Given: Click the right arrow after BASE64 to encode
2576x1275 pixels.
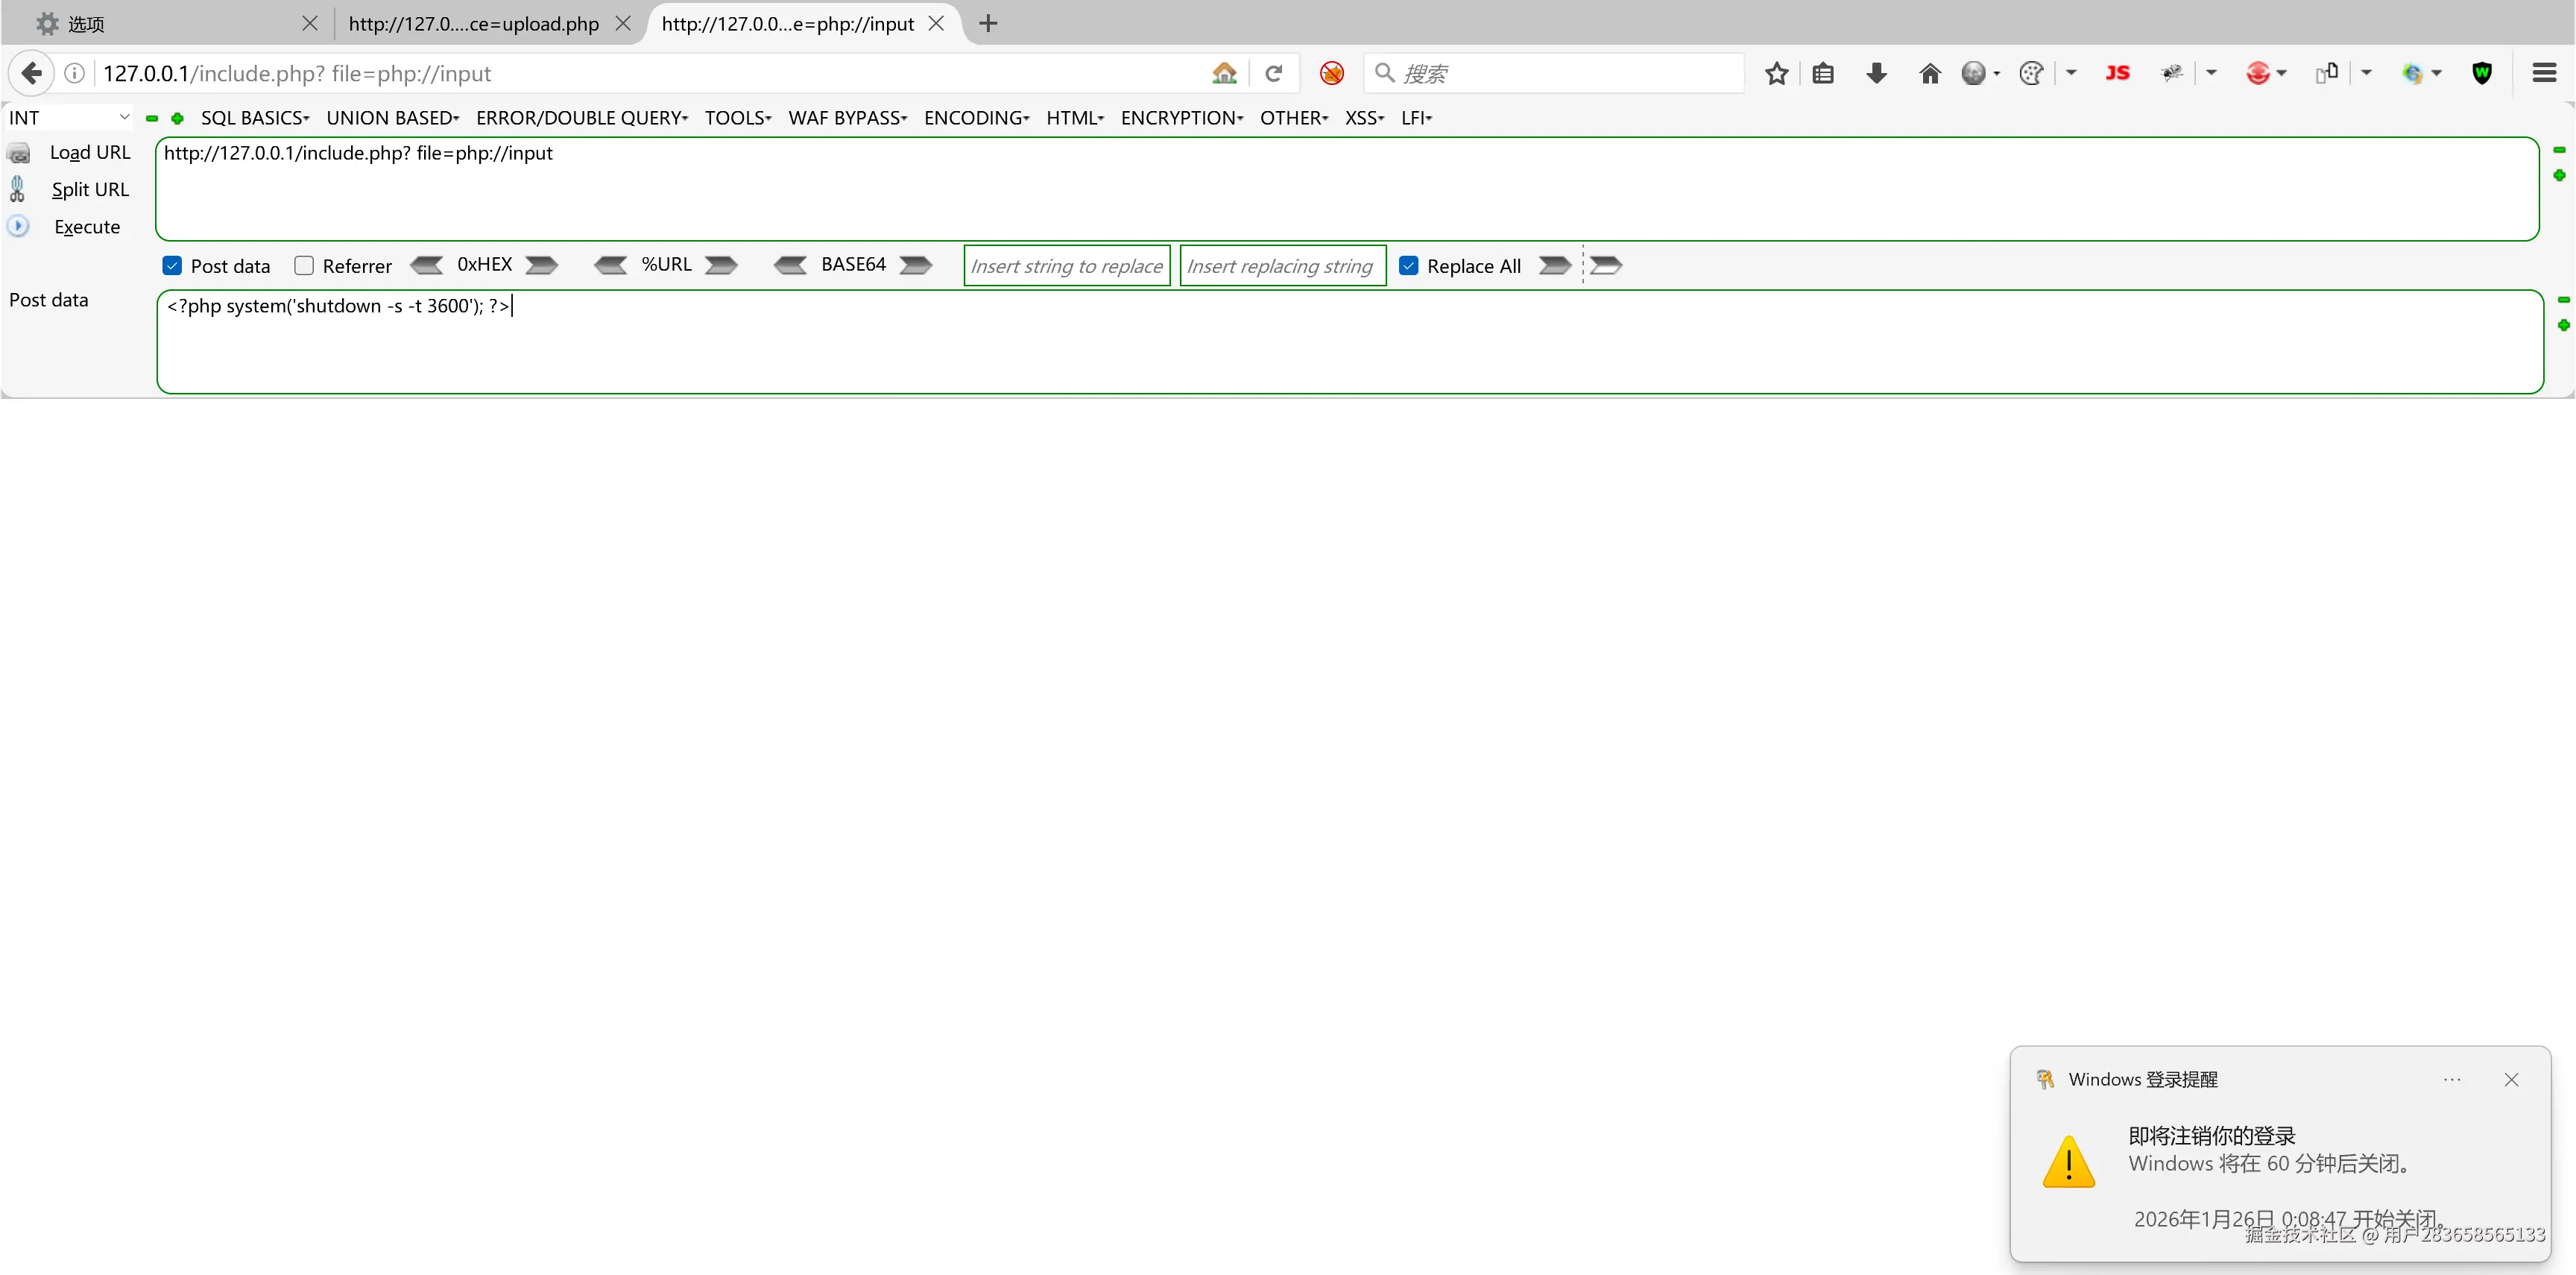Looking at the screenshot, I should coord(915,265).
